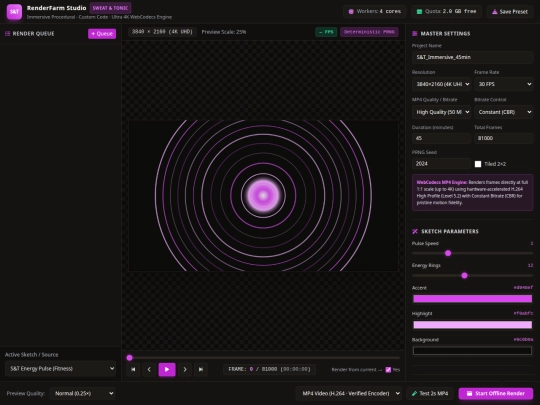Click the Sketch Parameters wand icon
540x405 pixels.
pos(415,231)
